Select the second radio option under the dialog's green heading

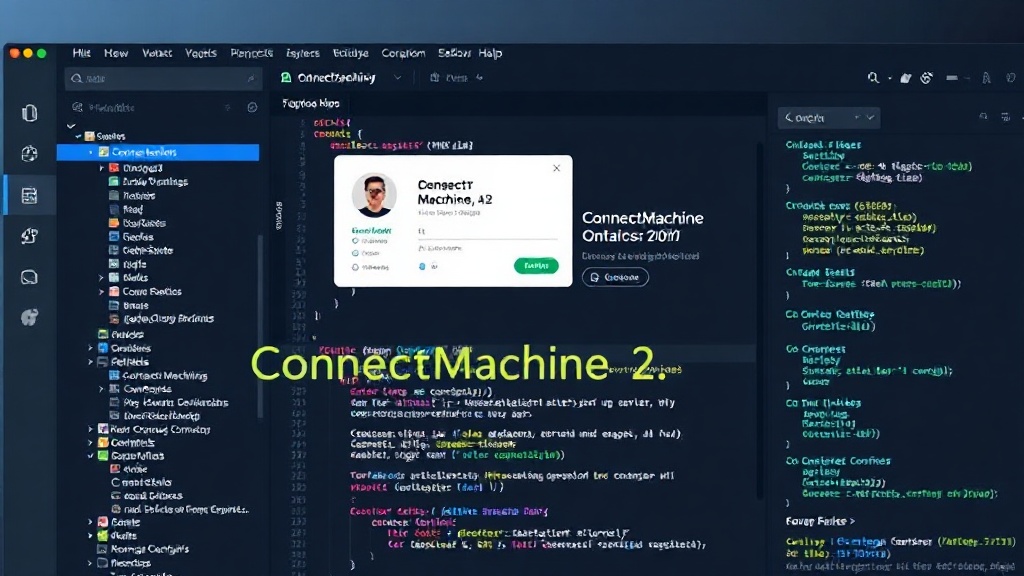point(355,253)
